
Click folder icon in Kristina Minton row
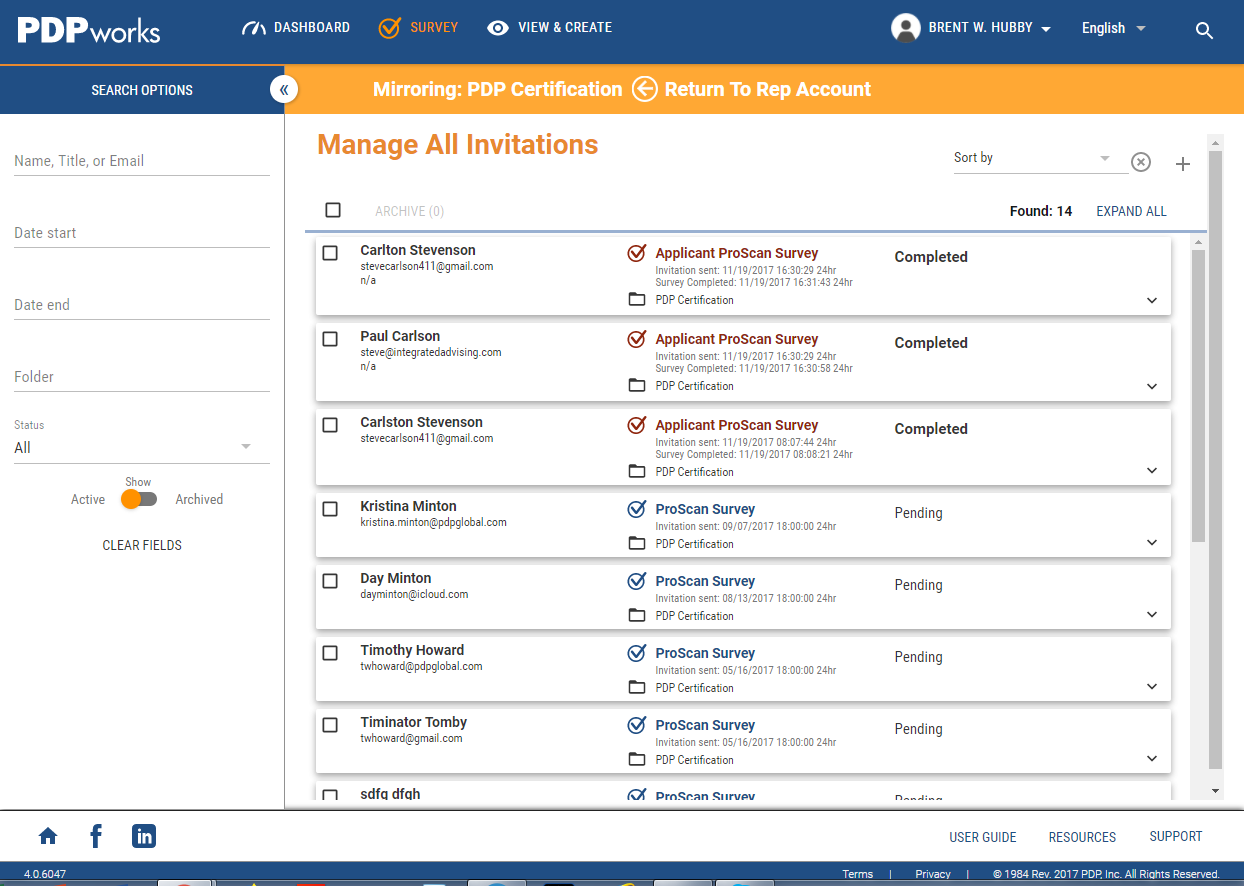click(636, 543)
